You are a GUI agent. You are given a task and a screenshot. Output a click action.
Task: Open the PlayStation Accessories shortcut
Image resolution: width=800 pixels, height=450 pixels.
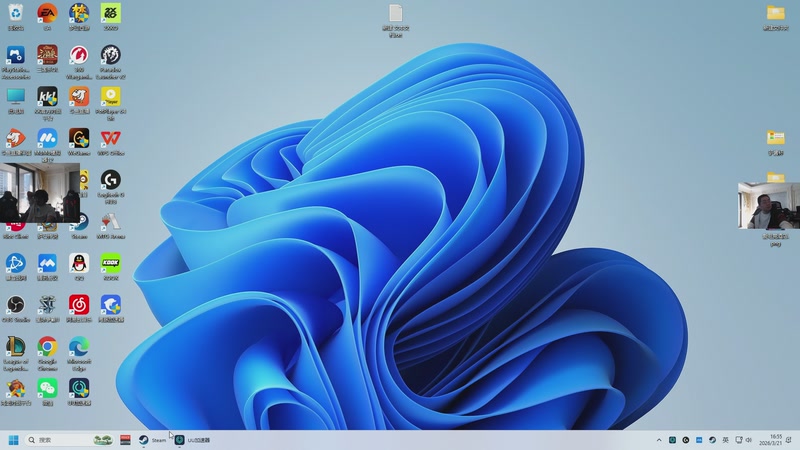[x=16, y=62]
